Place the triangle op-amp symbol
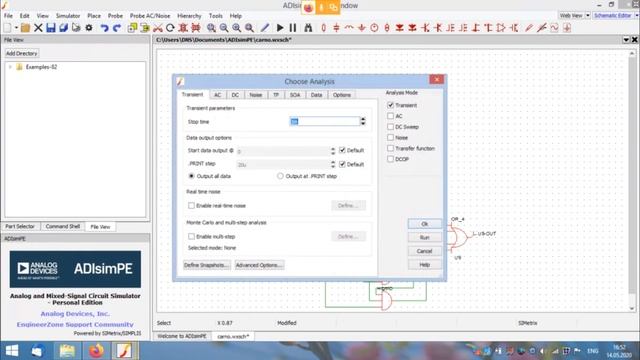Image resolution: width=640 pixels, height=360 pixels. coord(501,28)
